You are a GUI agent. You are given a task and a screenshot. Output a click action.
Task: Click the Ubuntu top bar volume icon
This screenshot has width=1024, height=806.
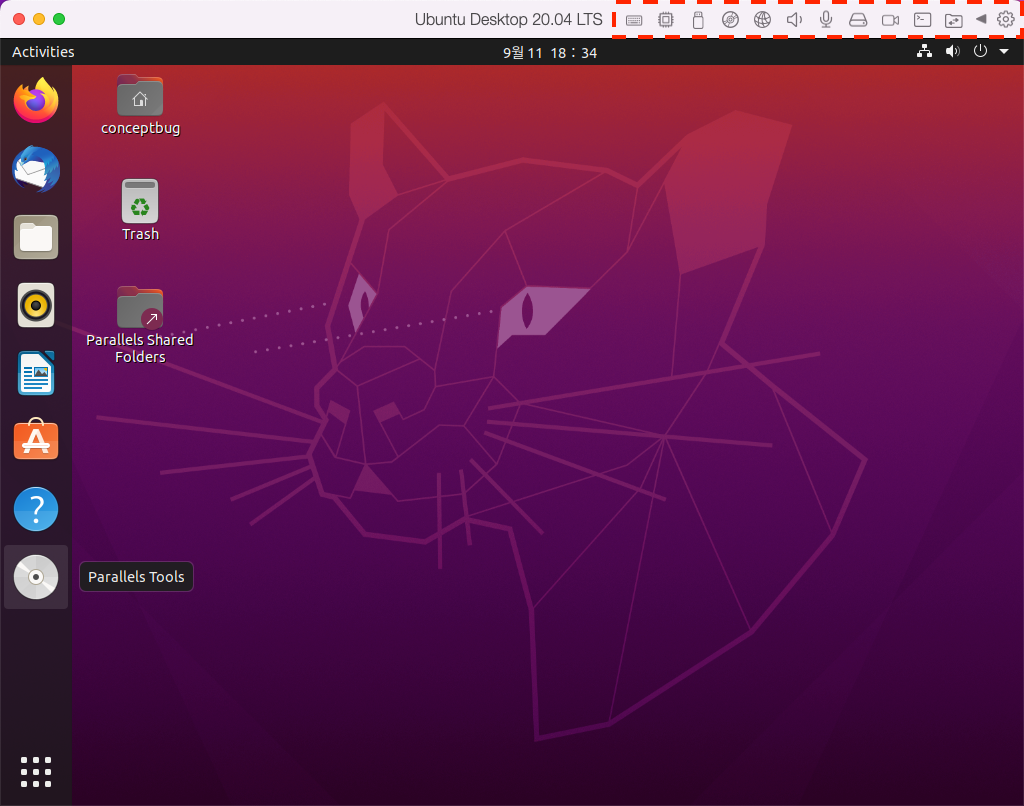point(953,51)
